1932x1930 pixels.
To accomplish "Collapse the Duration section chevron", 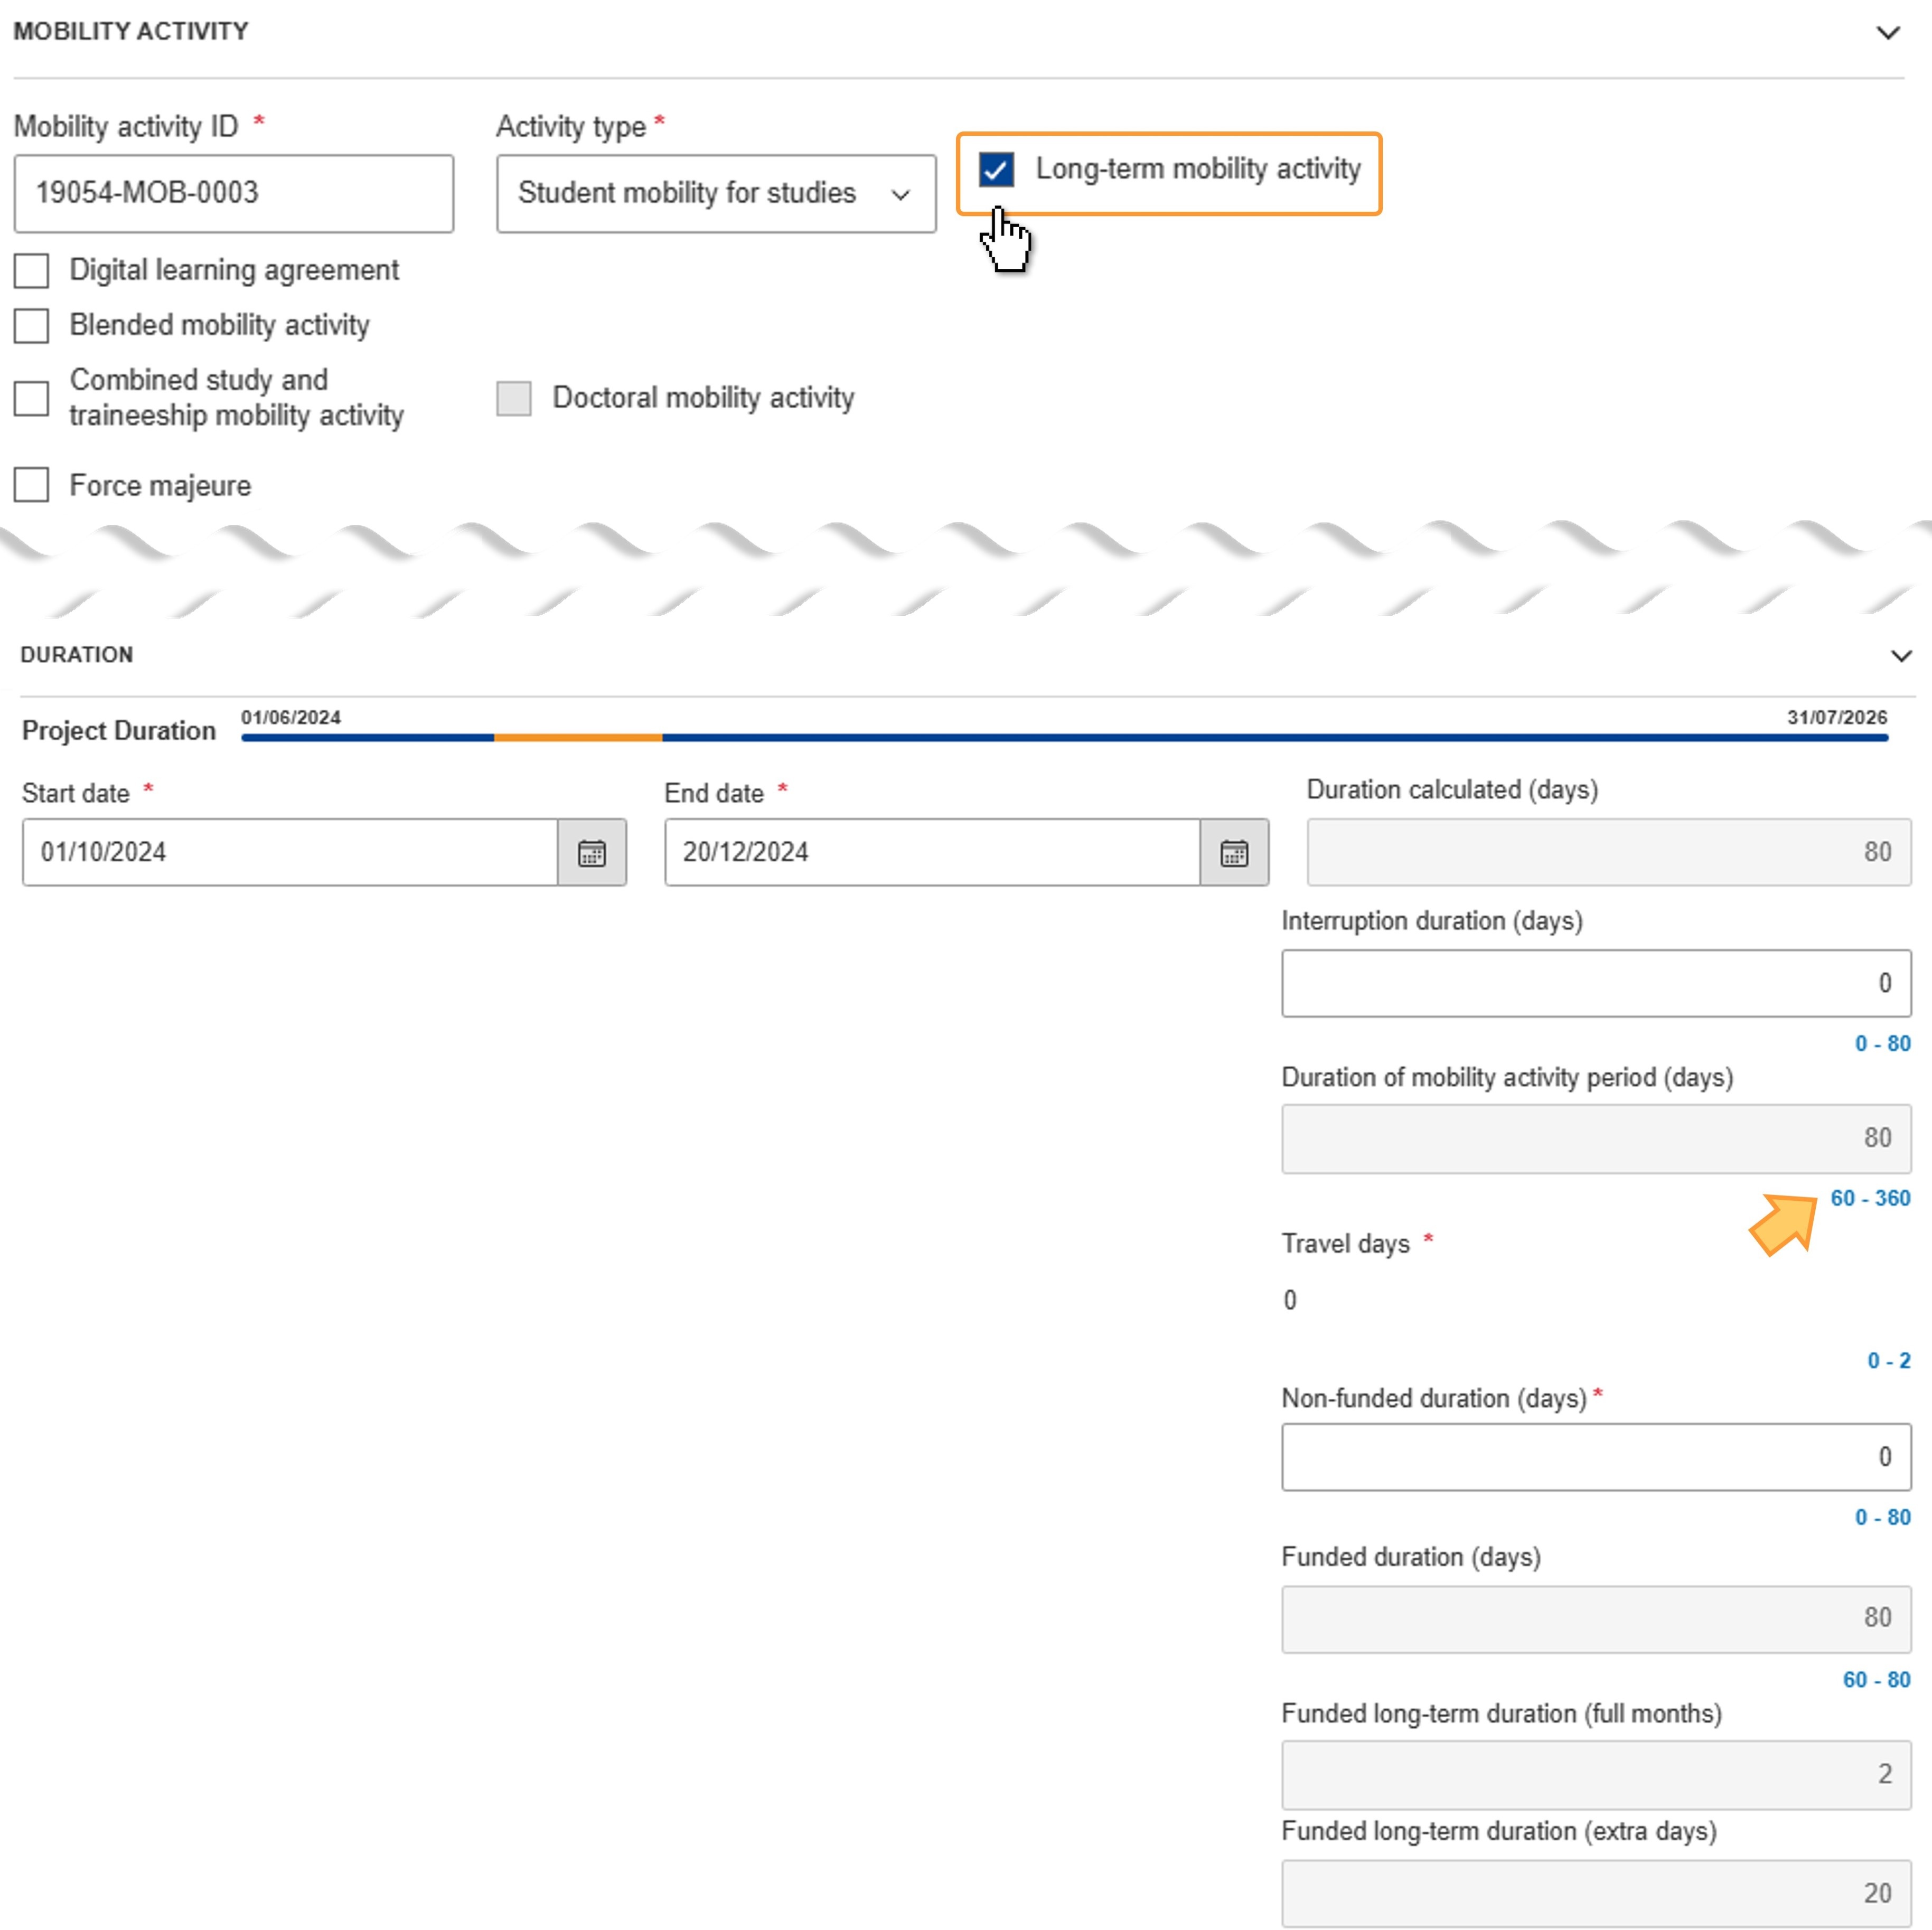I will pyautogui.click(x=1901, y=656).
